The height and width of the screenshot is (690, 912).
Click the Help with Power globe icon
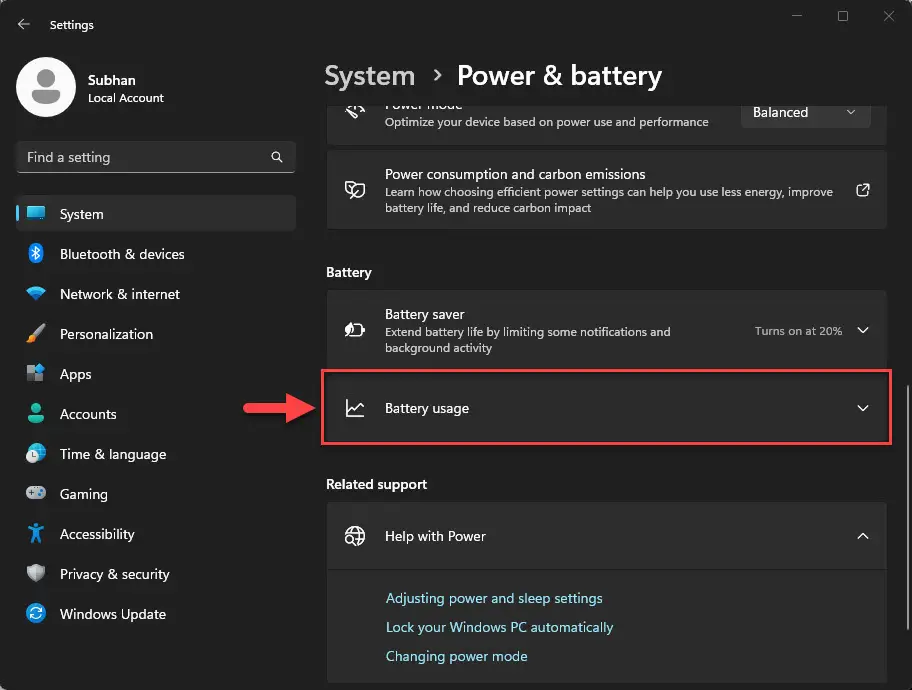click(x=355, y=536)
